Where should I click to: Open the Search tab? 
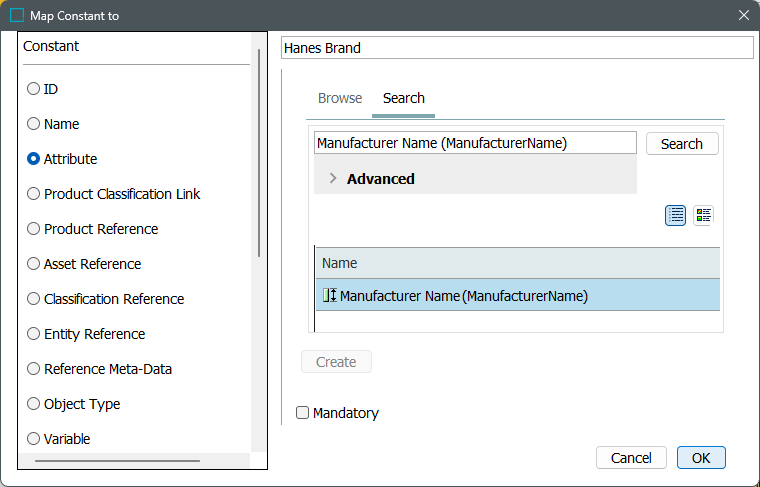[x=404, y=98]
